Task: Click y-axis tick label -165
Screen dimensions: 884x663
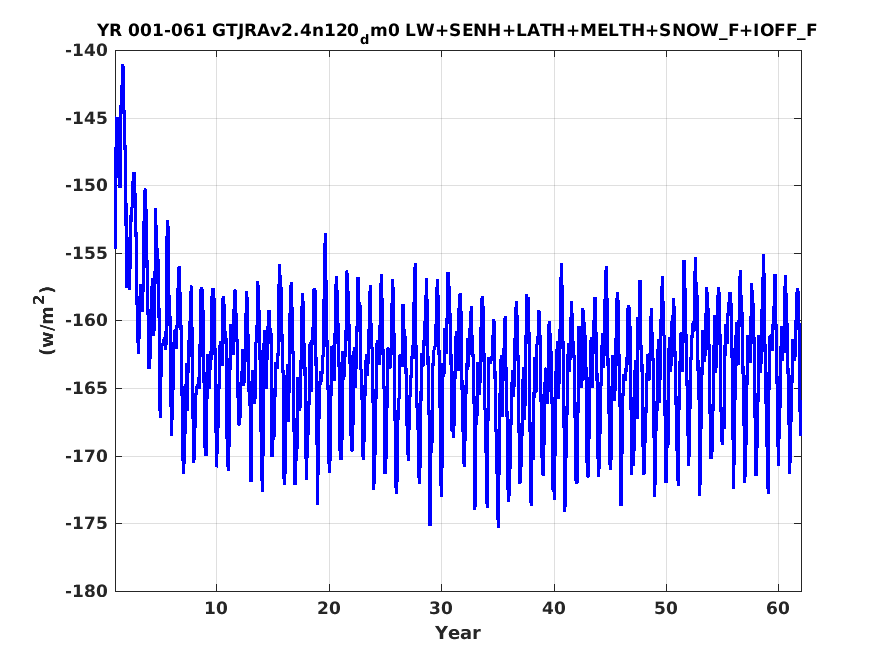Action: pyautogui.click(x=86, y=388)
